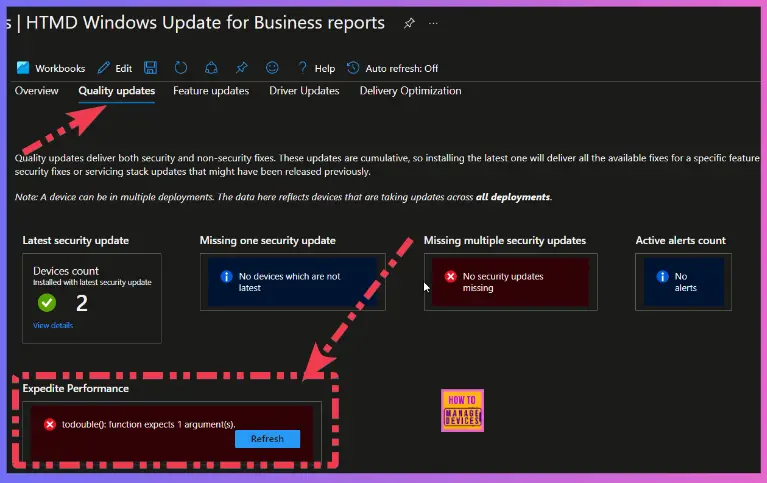The height and width of the screenshot is (483, 767).
Task: Click the View details link
Action: [x=53, y=325]
